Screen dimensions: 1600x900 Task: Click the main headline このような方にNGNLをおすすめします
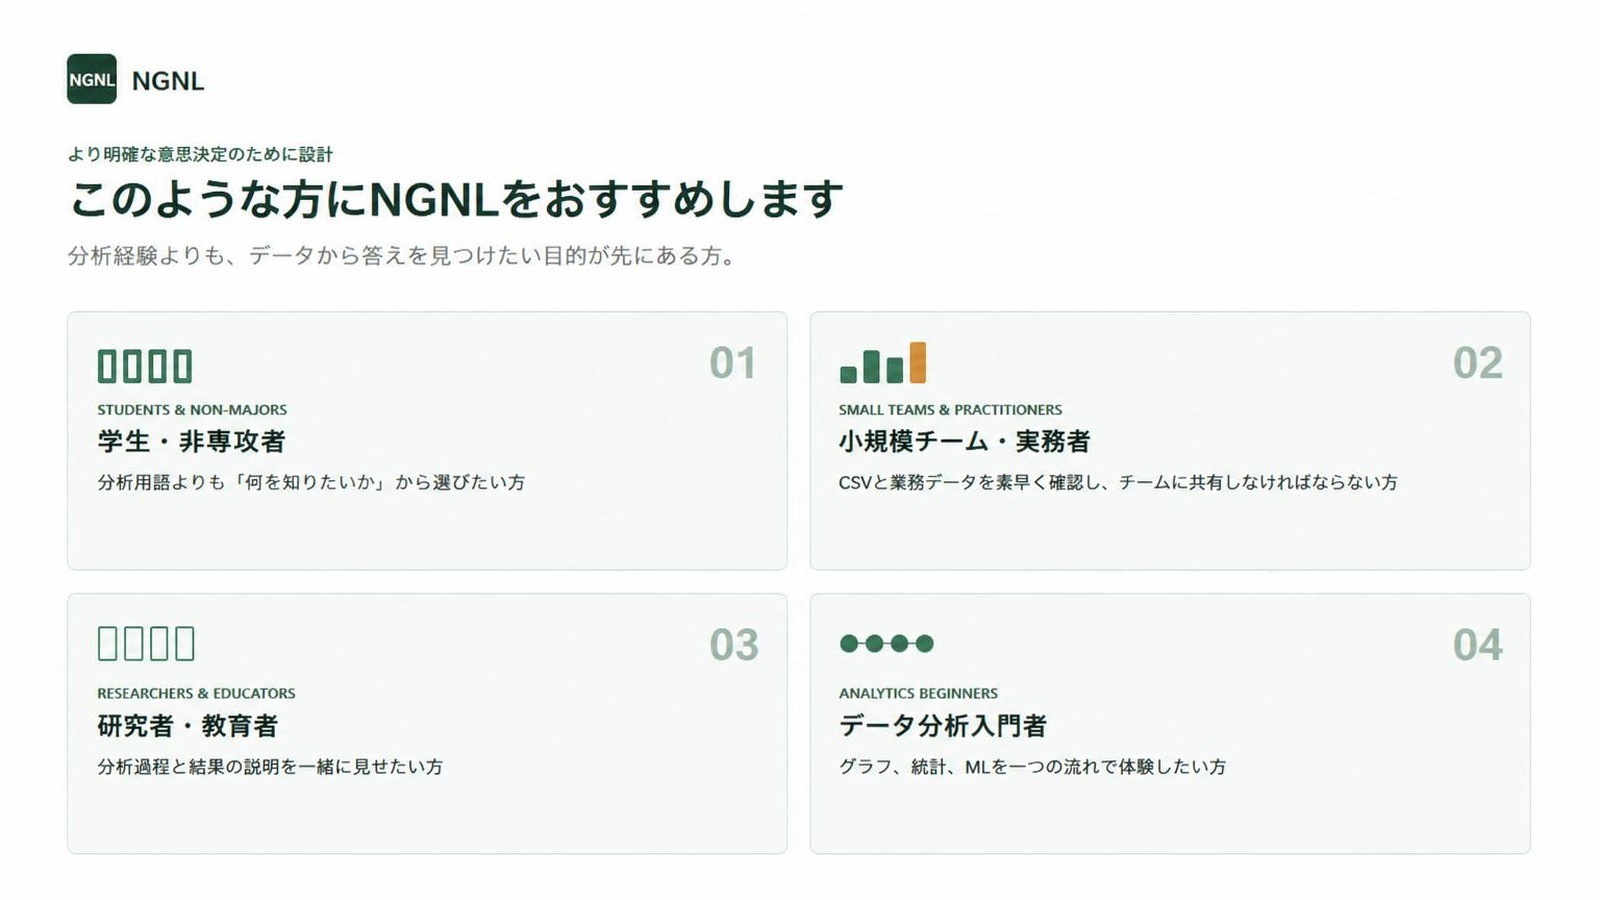[x=456, y=199]
